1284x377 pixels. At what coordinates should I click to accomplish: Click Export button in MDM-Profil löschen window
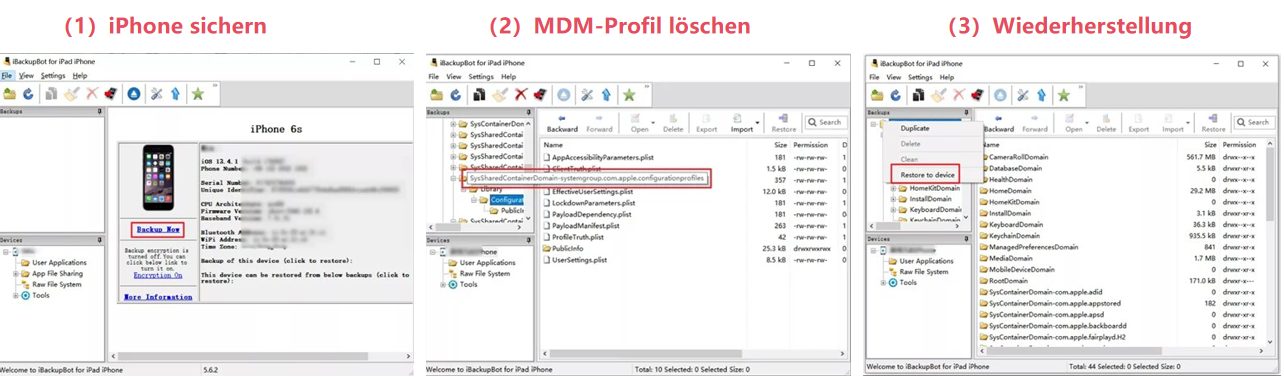tap(706, 123)
